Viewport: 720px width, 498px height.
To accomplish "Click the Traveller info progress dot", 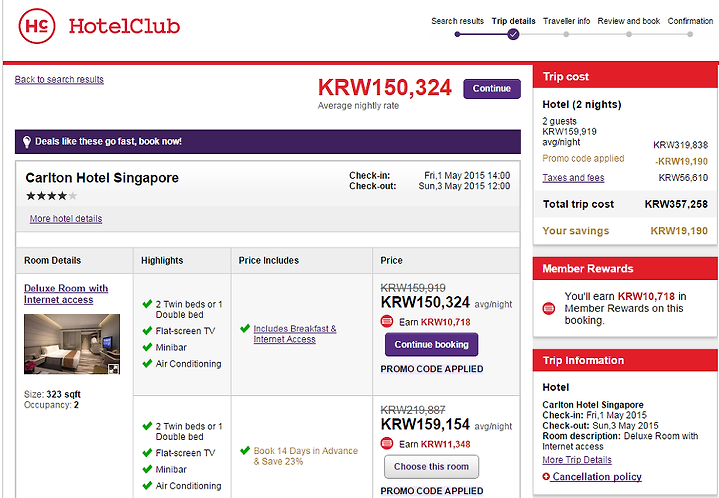I will point(566,34).
